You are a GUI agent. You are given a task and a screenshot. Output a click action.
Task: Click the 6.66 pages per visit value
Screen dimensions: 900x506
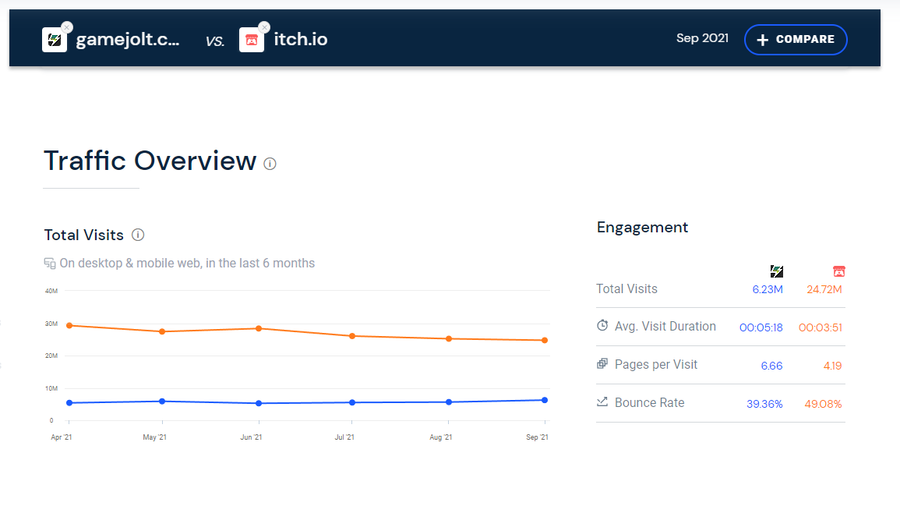[772, 366]
